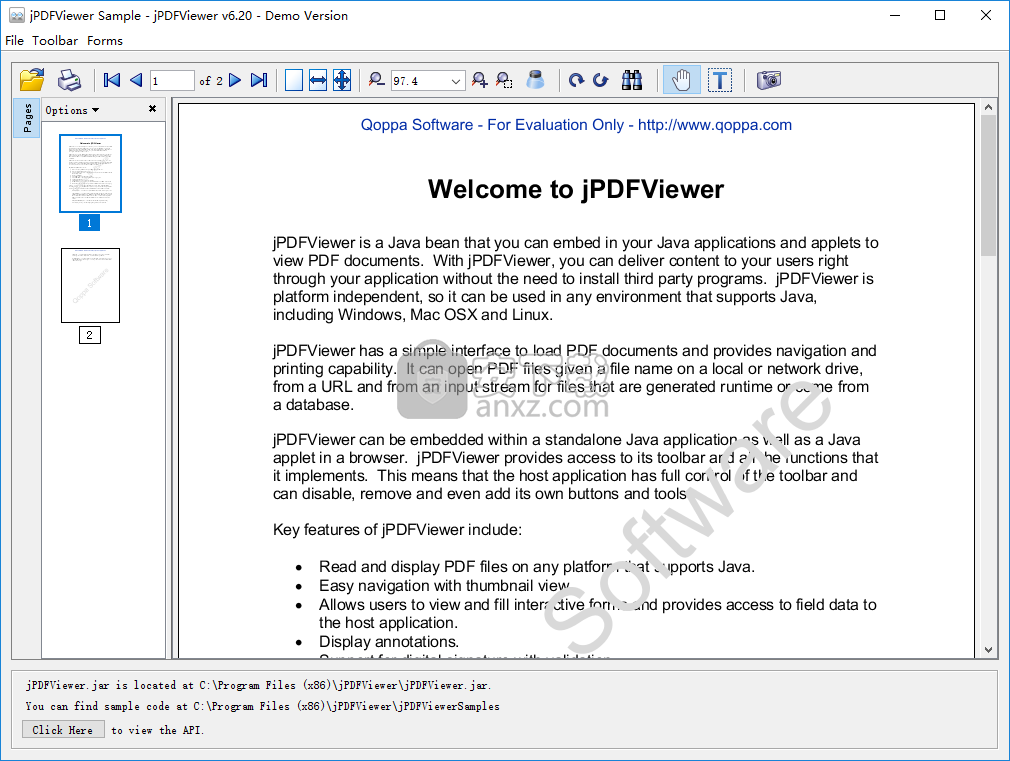Fit page to width
This screenshot has width=1010, height=761.
318,81
